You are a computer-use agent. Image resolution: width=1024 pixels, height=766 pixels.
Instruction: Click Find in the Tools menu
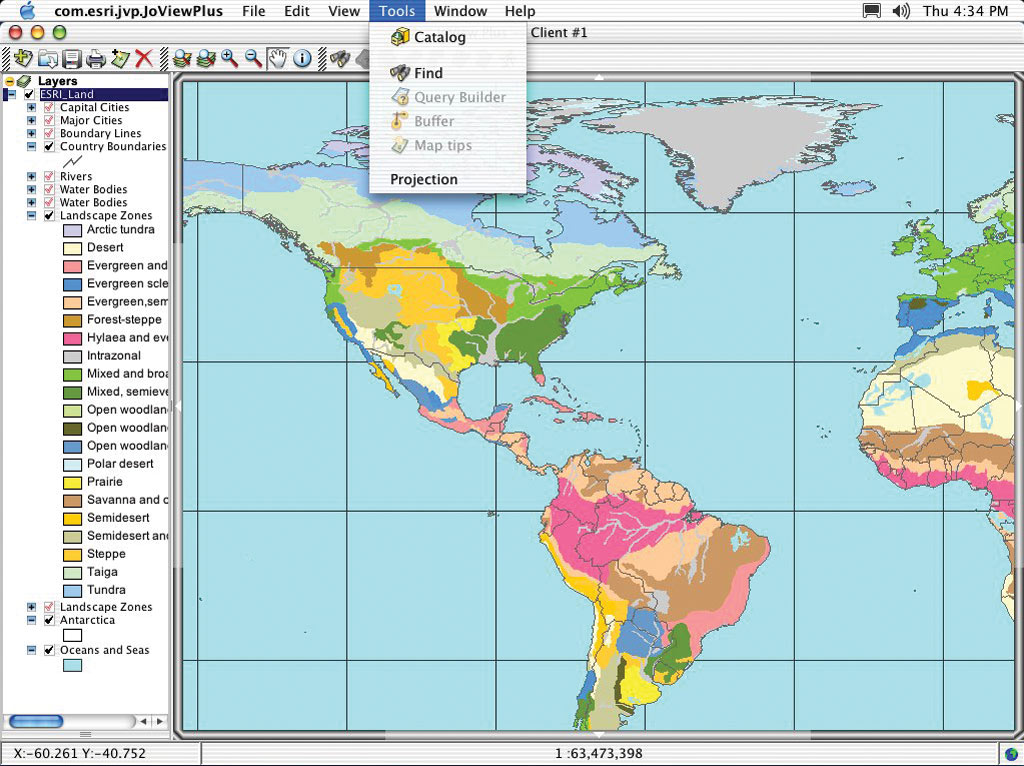[428, 73]
